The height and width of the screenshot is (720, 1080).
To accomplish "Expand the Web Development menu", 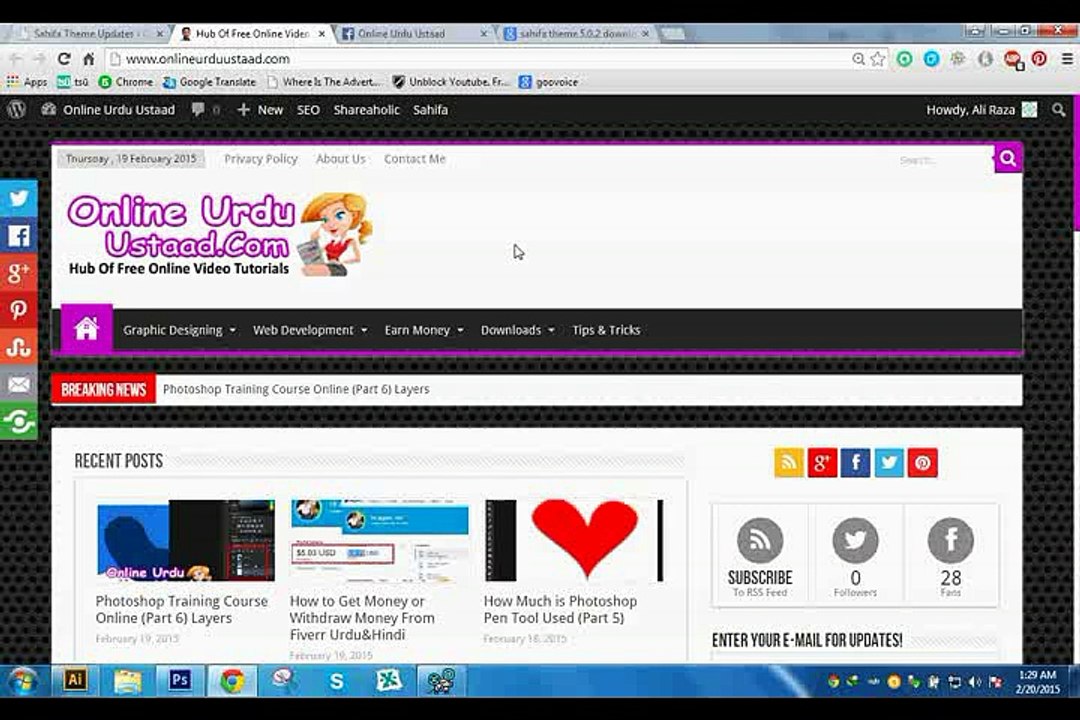I will click(x=310, y=330).
